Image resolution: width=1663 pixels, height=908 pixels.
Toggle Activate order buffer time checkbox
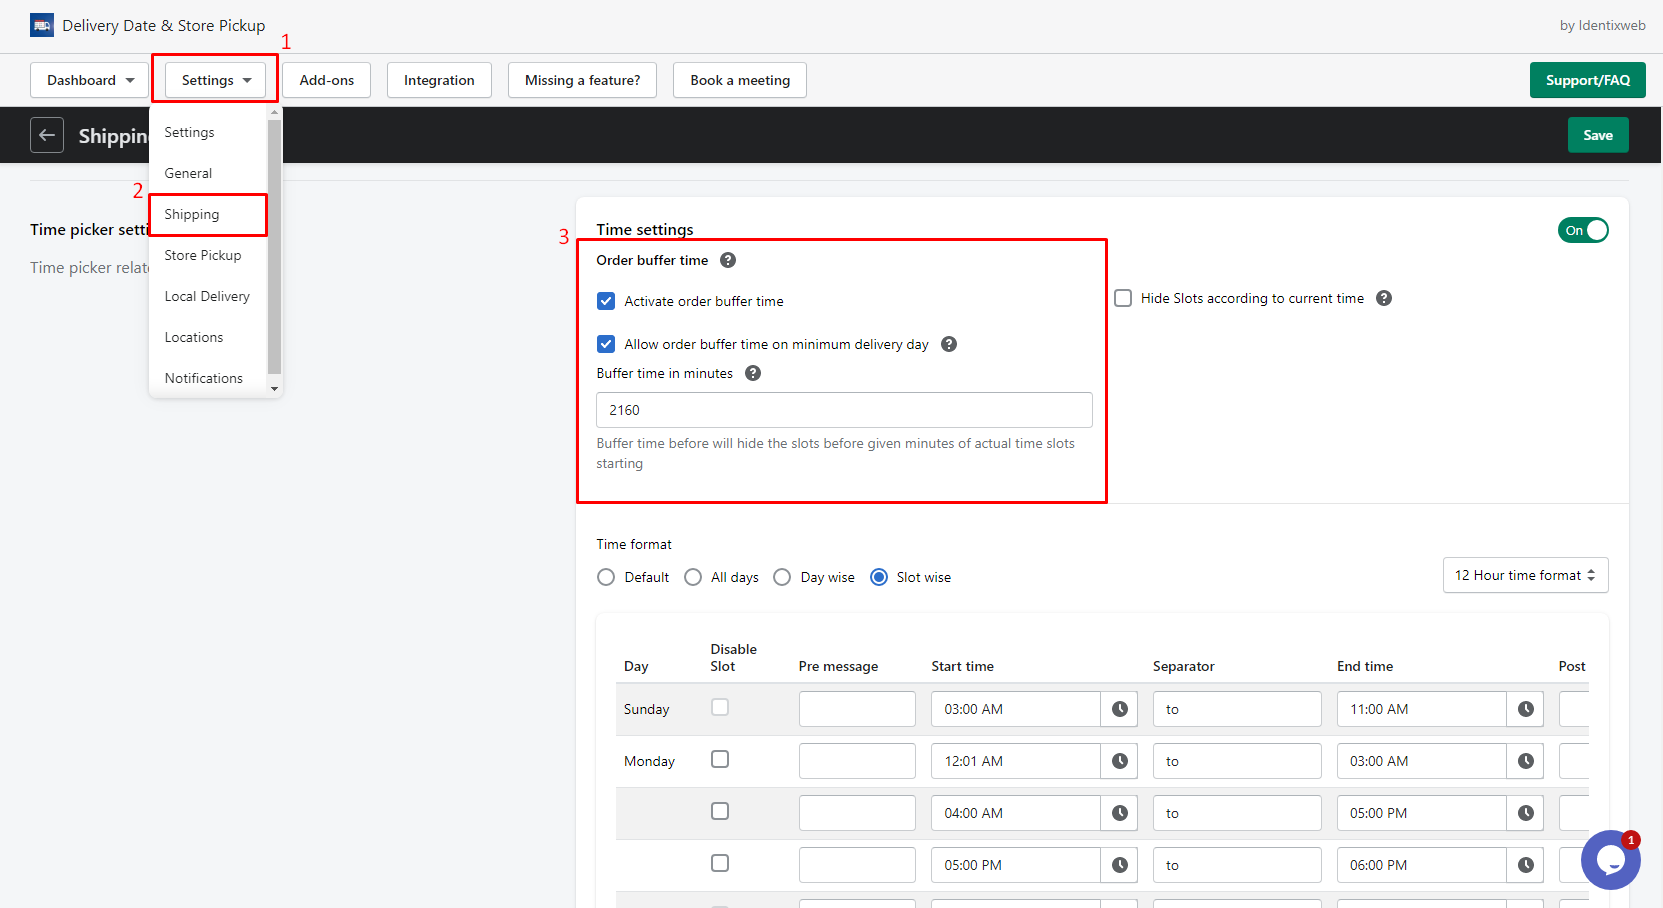pos(606,301)
